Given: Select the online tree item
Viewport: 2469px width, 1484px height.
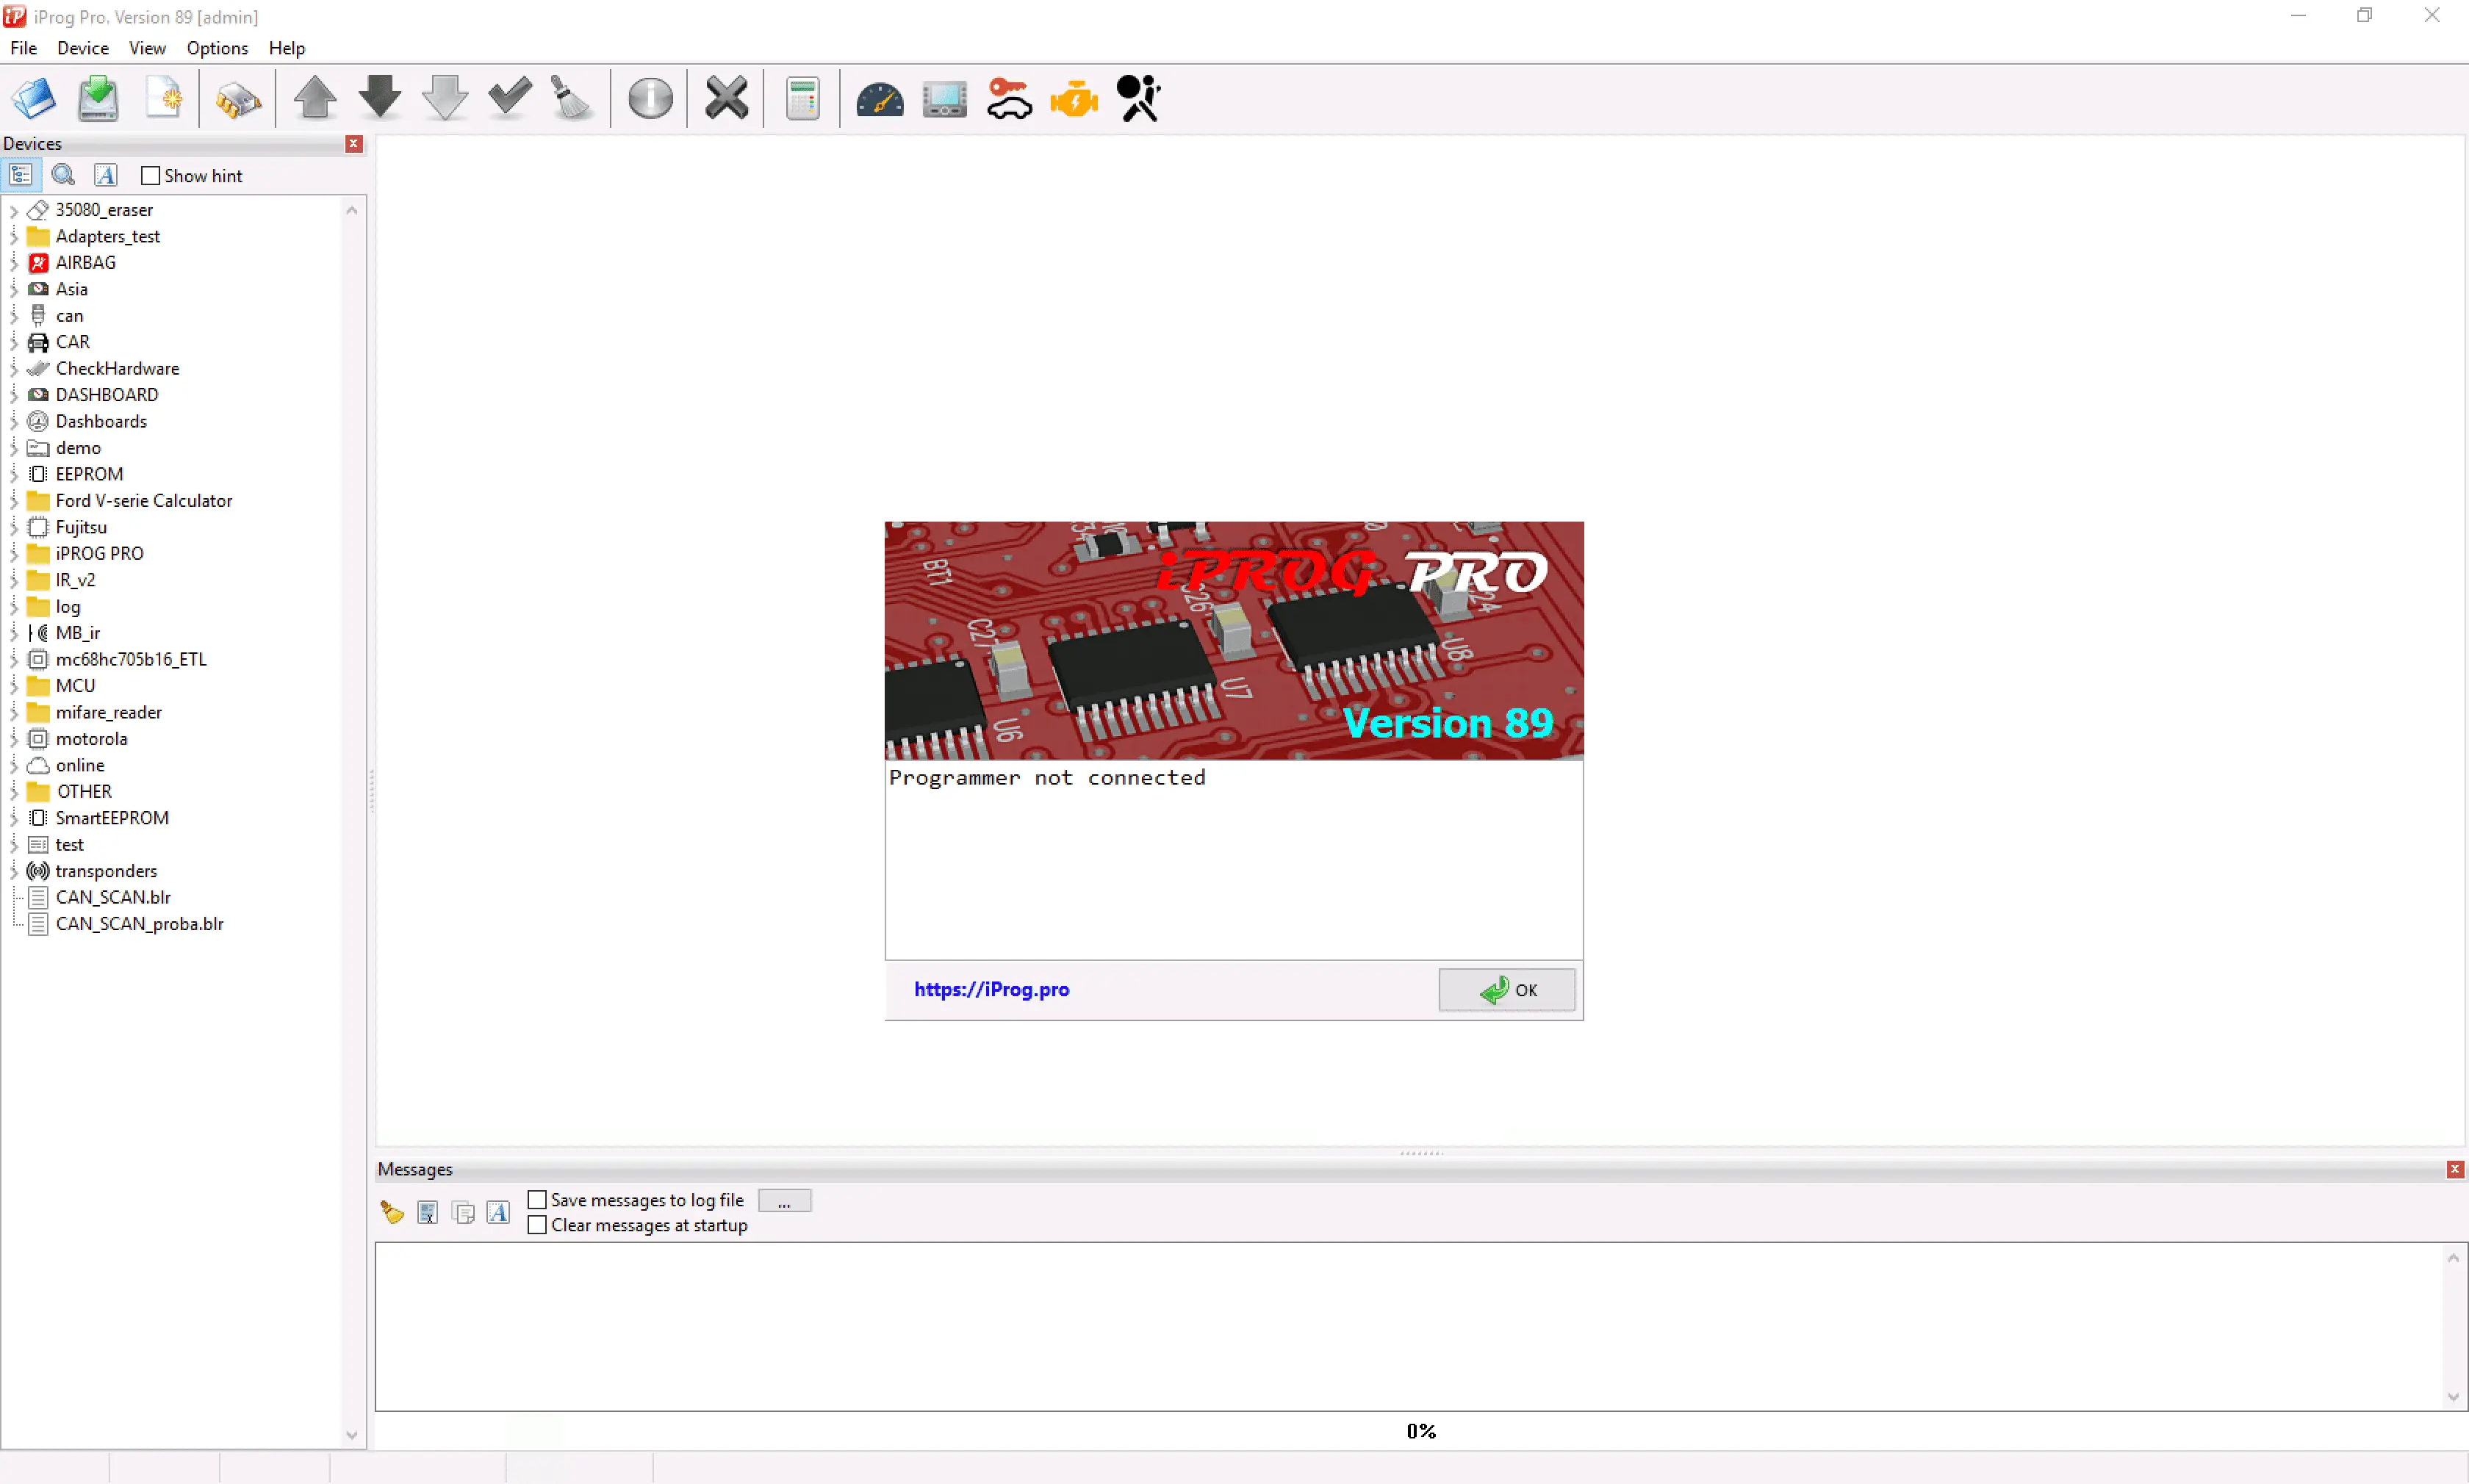Looking at the screenshot, I should tap(80, 766).
